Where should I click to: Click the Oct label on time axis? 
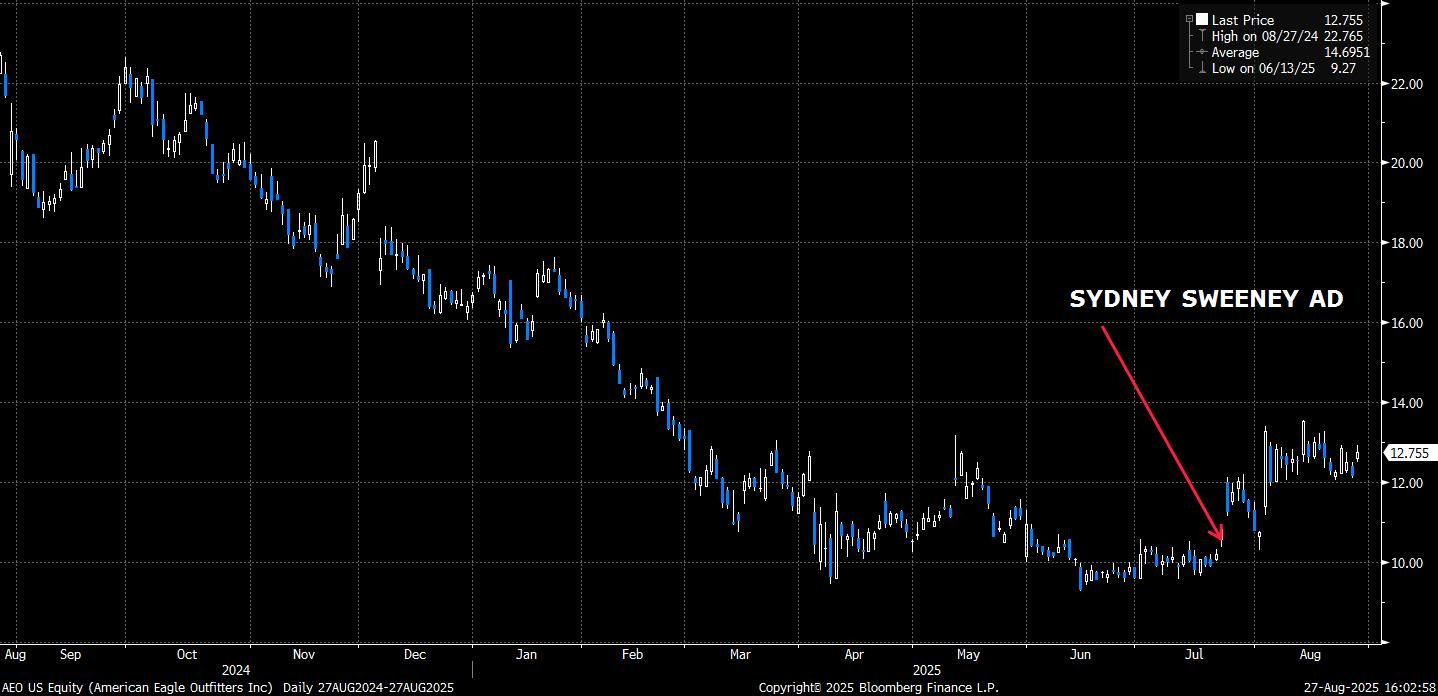pos(187,656)
